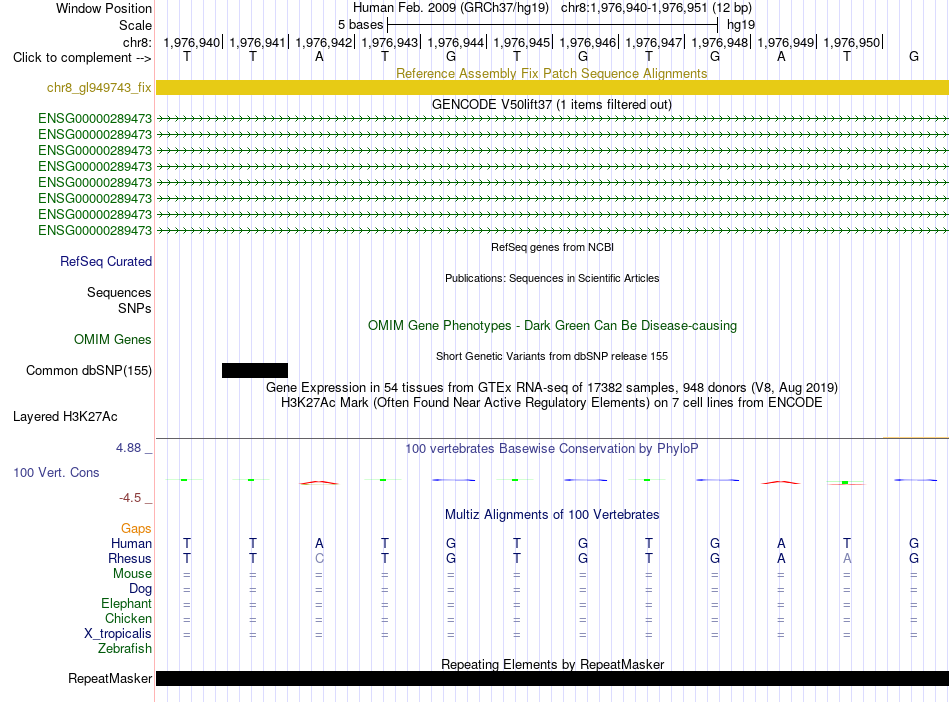950x702 pixels.
Task: Select the X_tropicalis species label
Action: tap(118, 634)
